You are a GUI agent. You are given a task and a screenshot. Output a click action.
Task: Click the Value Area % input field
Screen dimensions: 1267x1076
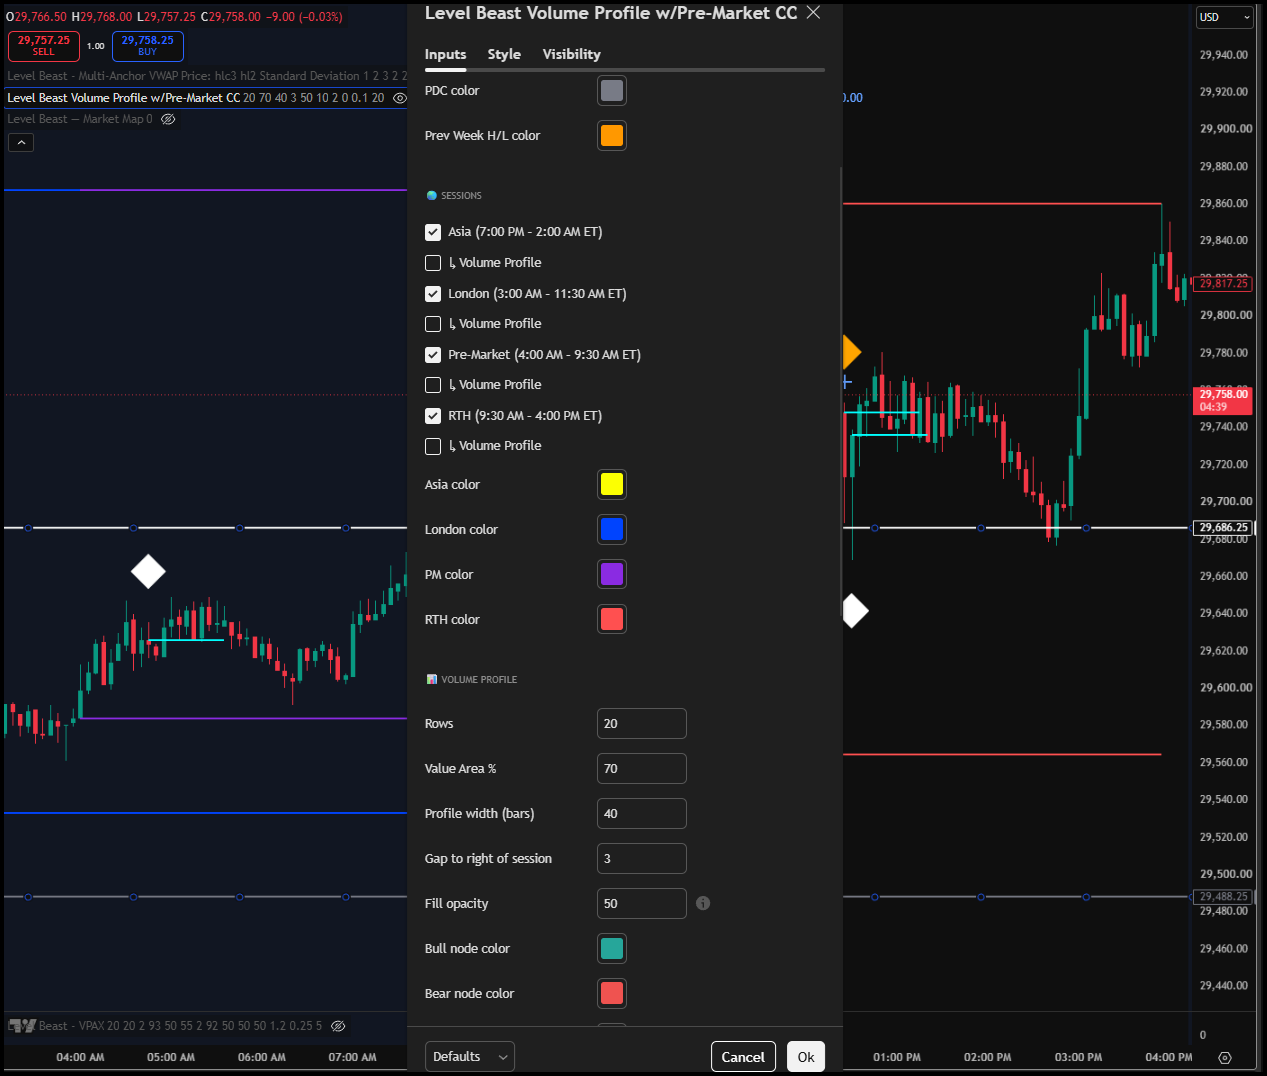coord(642,769)
